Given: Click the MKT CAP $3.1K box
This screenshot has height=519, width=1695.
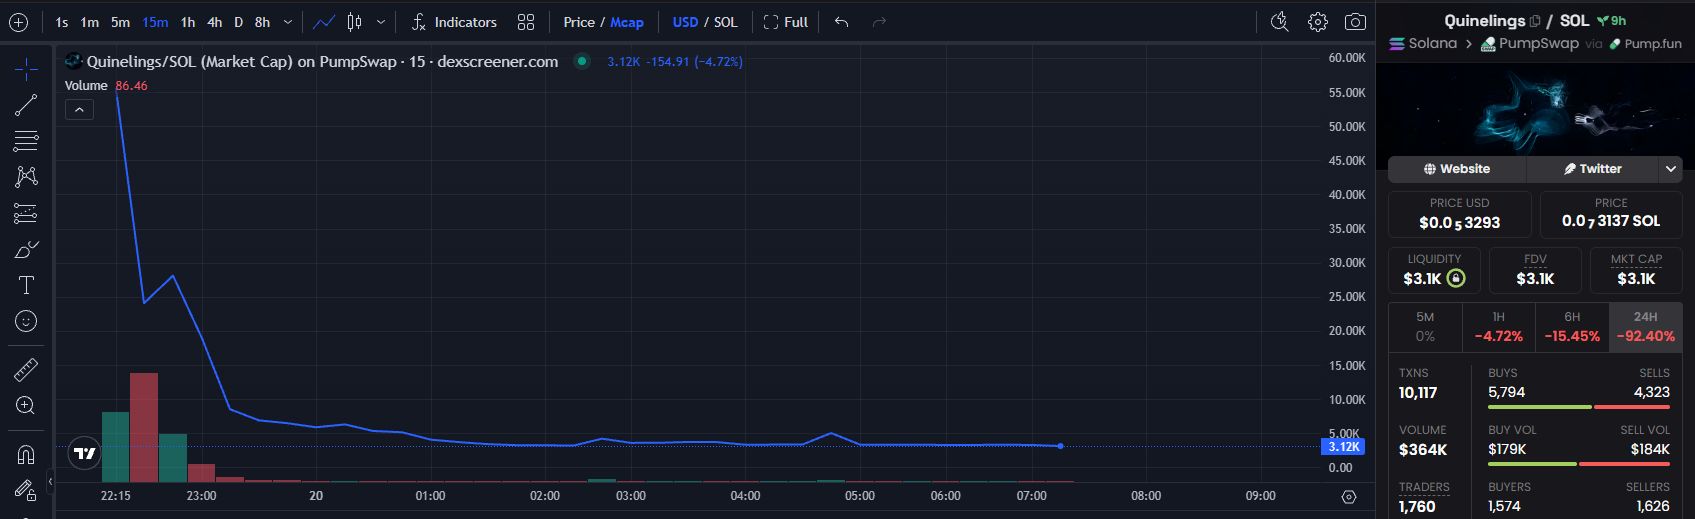Looking at the screenshot, I should click(1636, 270).
